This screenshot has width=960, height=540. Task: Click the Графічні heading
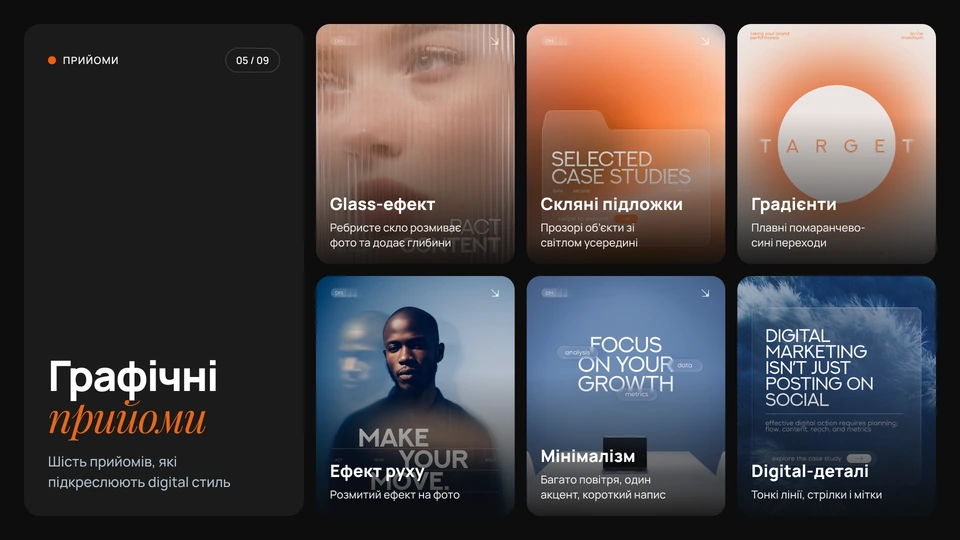[x=132, y=377]
